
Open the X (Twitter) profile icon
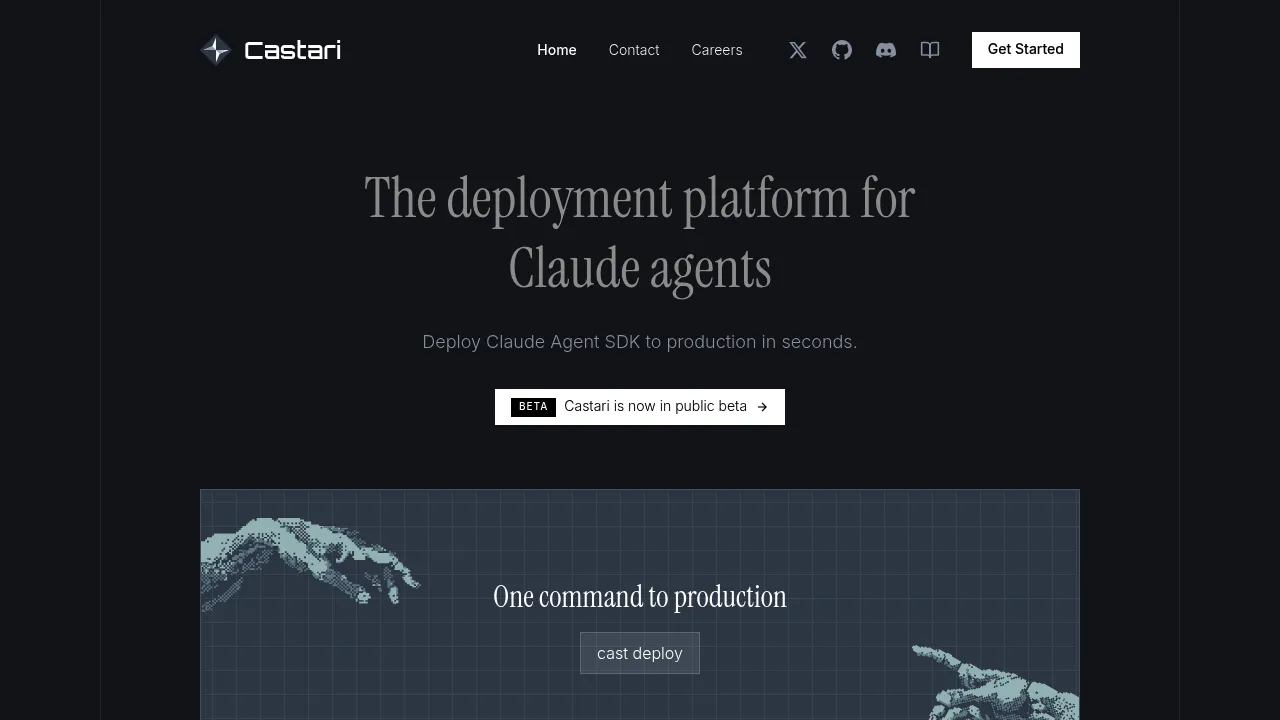tap(798, 50)
